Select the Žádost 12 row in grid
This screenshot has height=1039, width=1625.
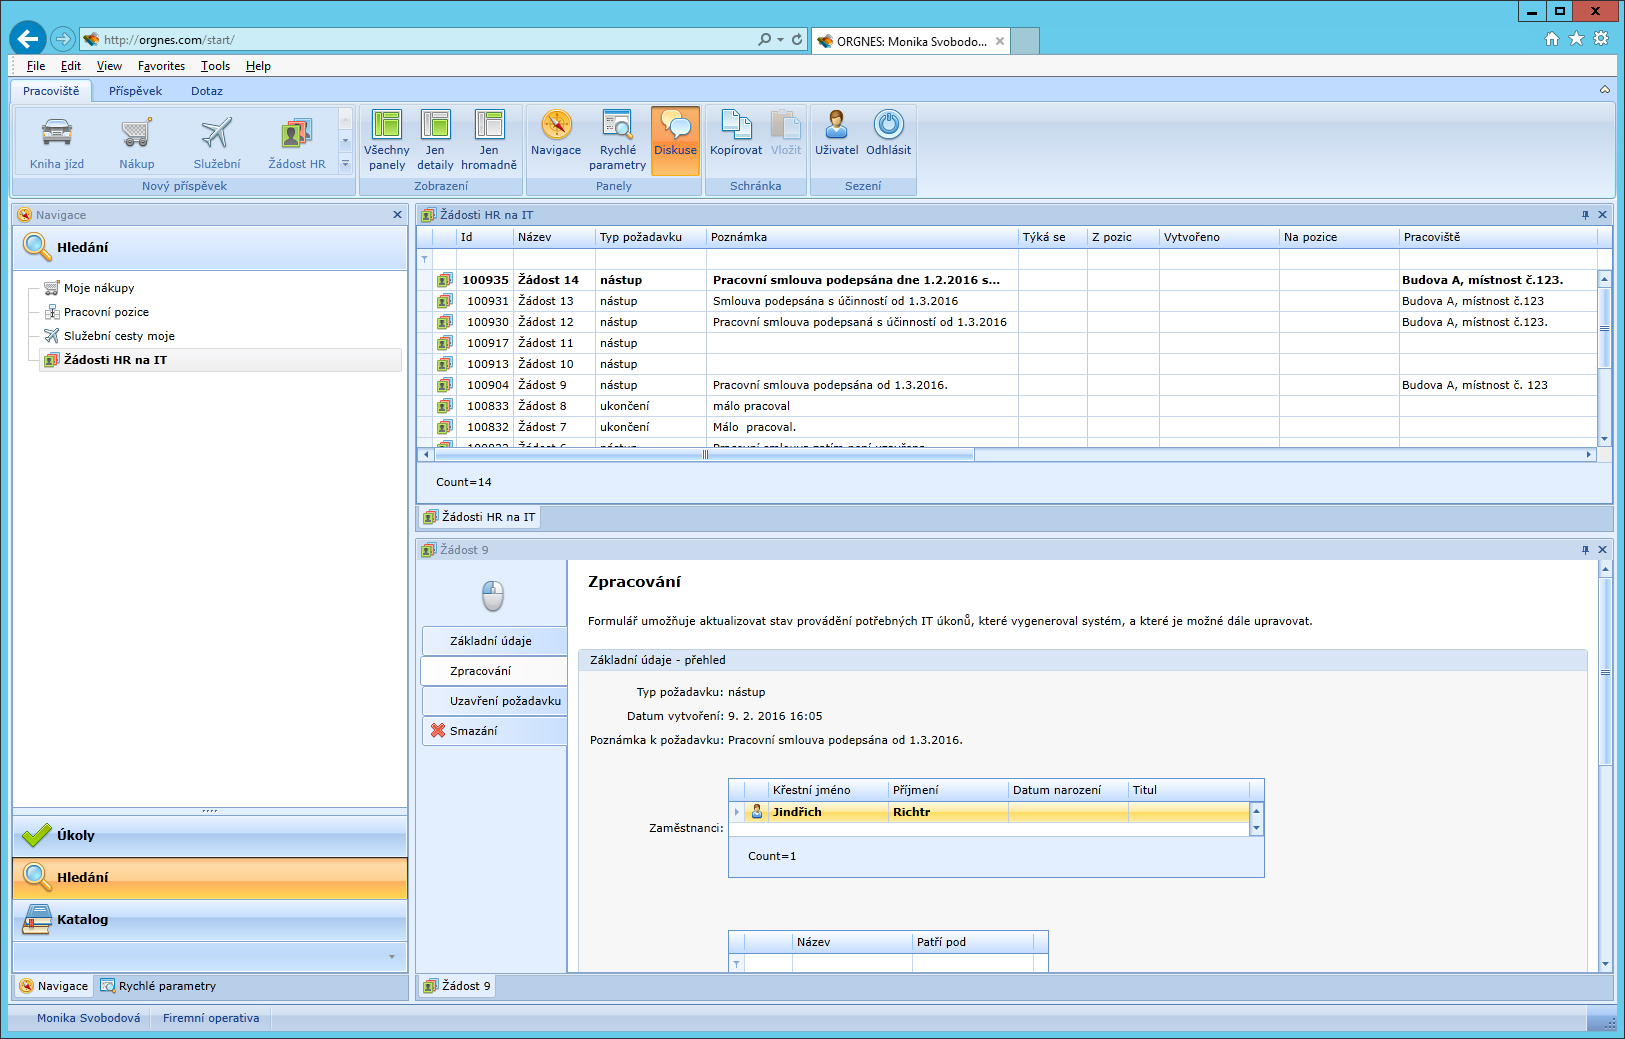pos(546,322)
